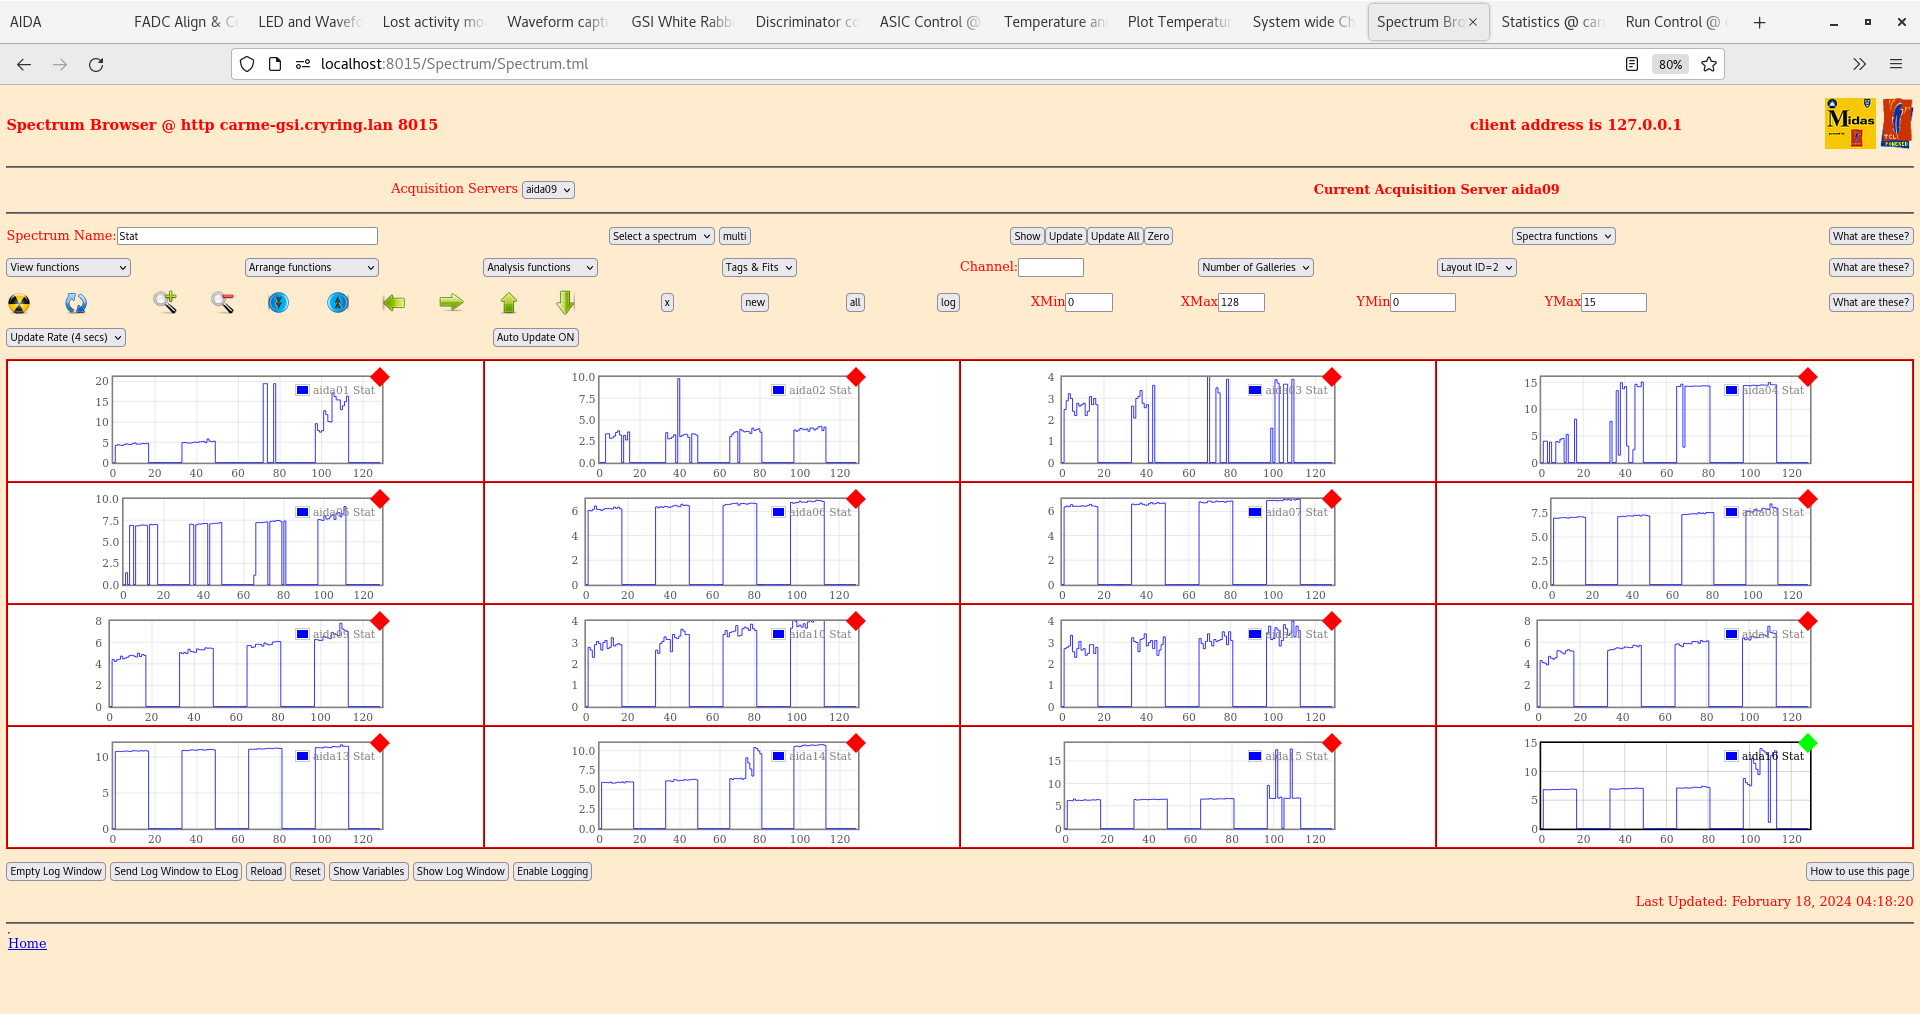Zoom out with the magnifier minus icon
The width and height of the screenshot is (1920, 1014).
click(x=222, y=302)
